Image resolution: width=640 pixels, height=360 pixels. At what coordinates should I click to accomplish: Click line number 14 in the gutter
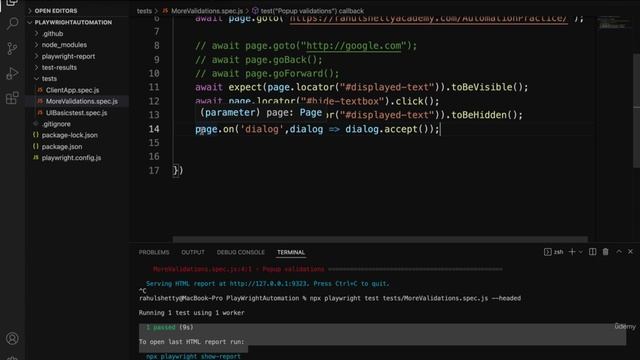tap(154, 129)
